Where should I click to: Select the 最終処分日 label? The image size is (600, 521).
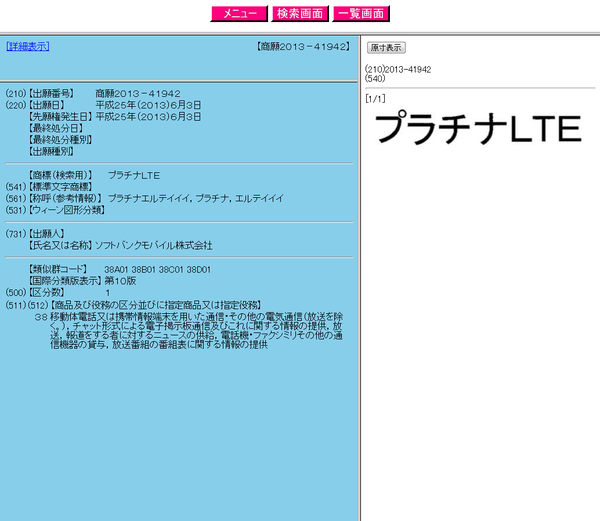click(56, 128)
